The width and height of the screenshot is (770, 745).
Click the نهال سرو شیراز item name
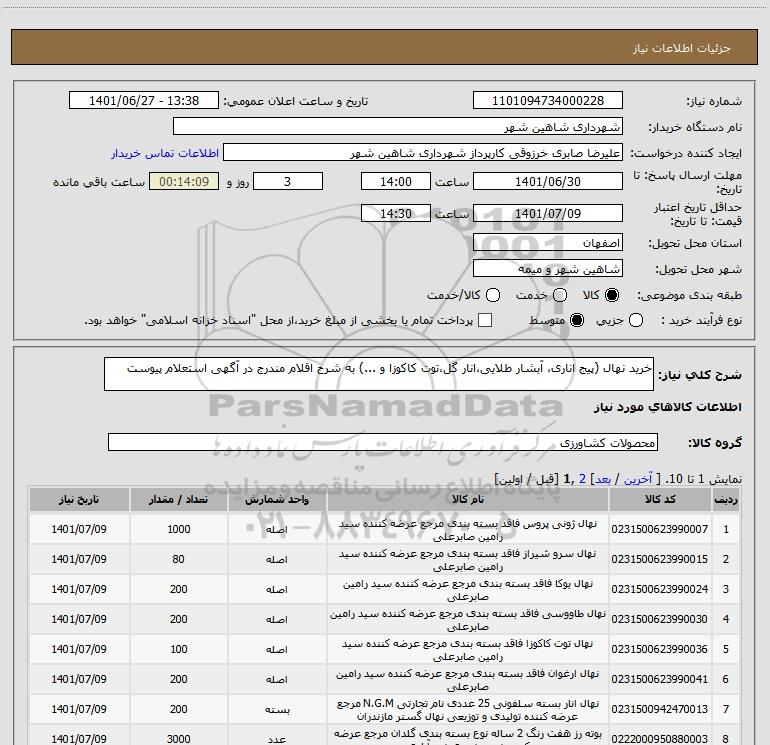468,560
